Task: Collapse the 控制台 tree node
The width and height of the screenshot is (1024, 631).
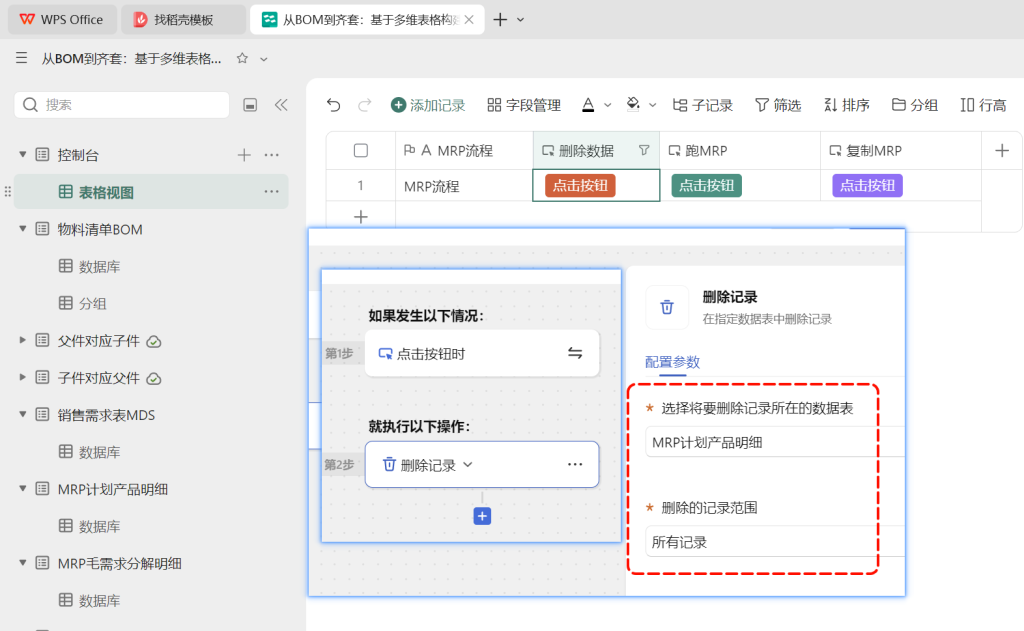Action: 23,155
